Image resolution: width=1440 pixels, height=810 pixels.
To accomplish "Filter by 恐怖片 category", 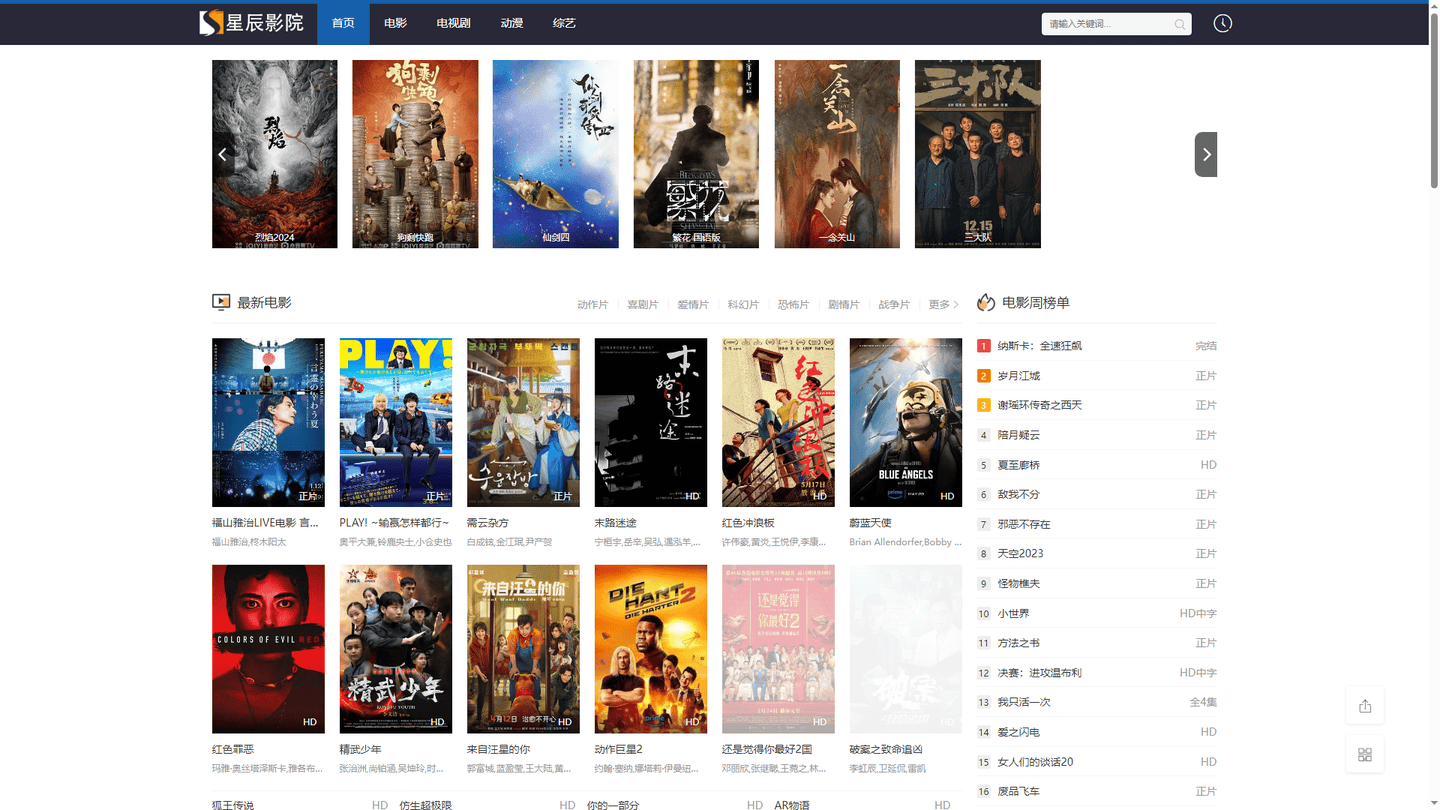I will (793, 304).
